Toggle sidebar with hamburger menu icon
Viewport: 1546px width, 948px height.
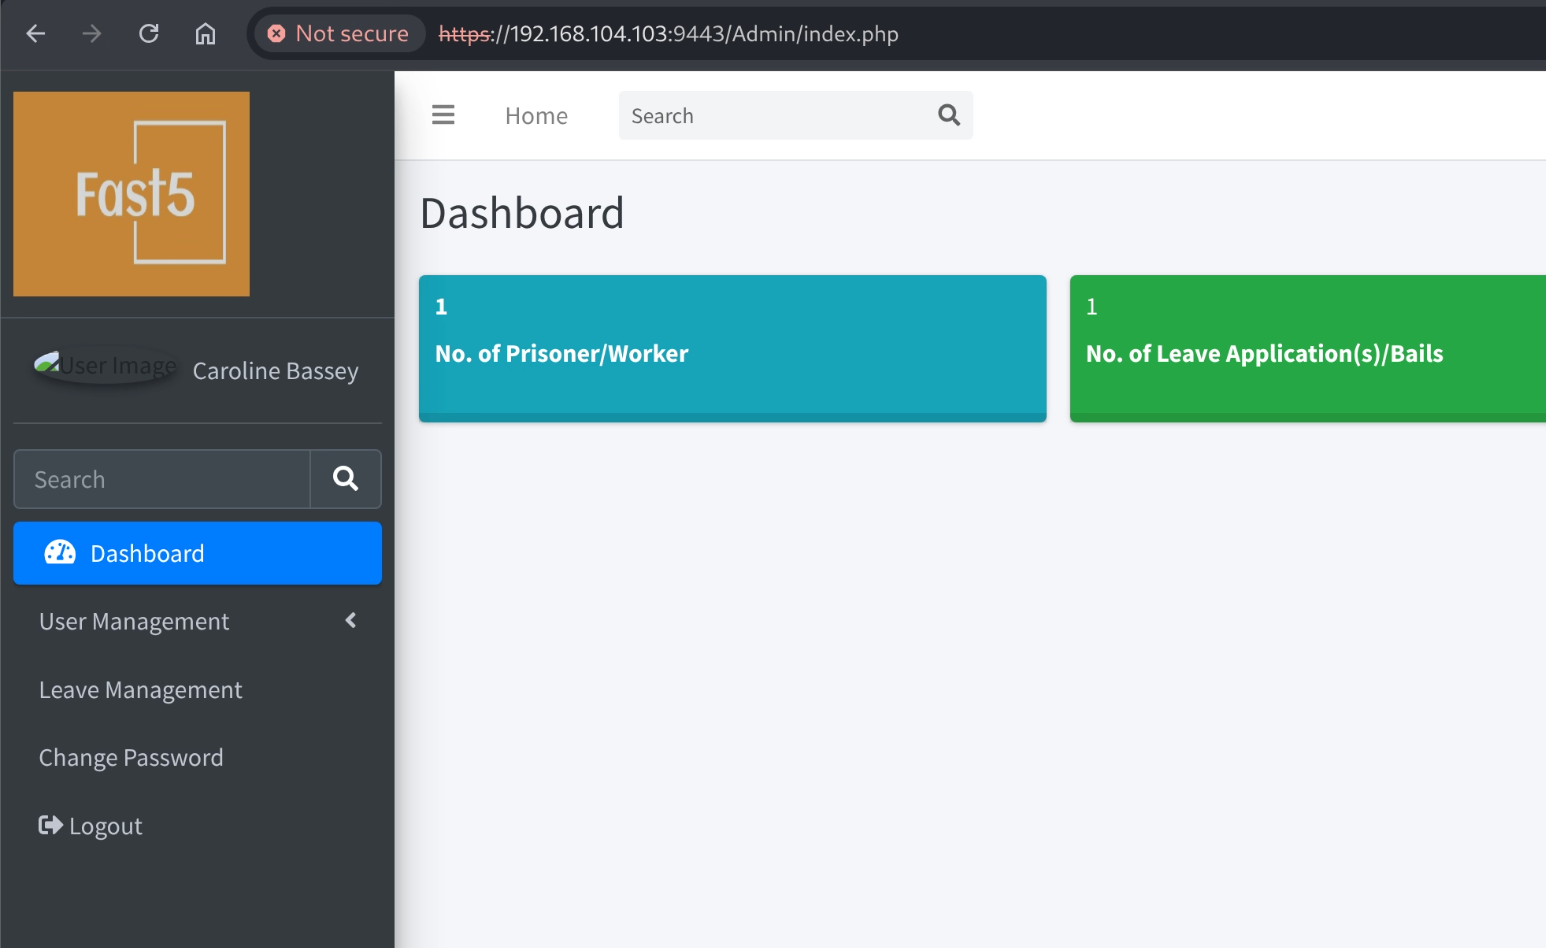pos(443,116)
